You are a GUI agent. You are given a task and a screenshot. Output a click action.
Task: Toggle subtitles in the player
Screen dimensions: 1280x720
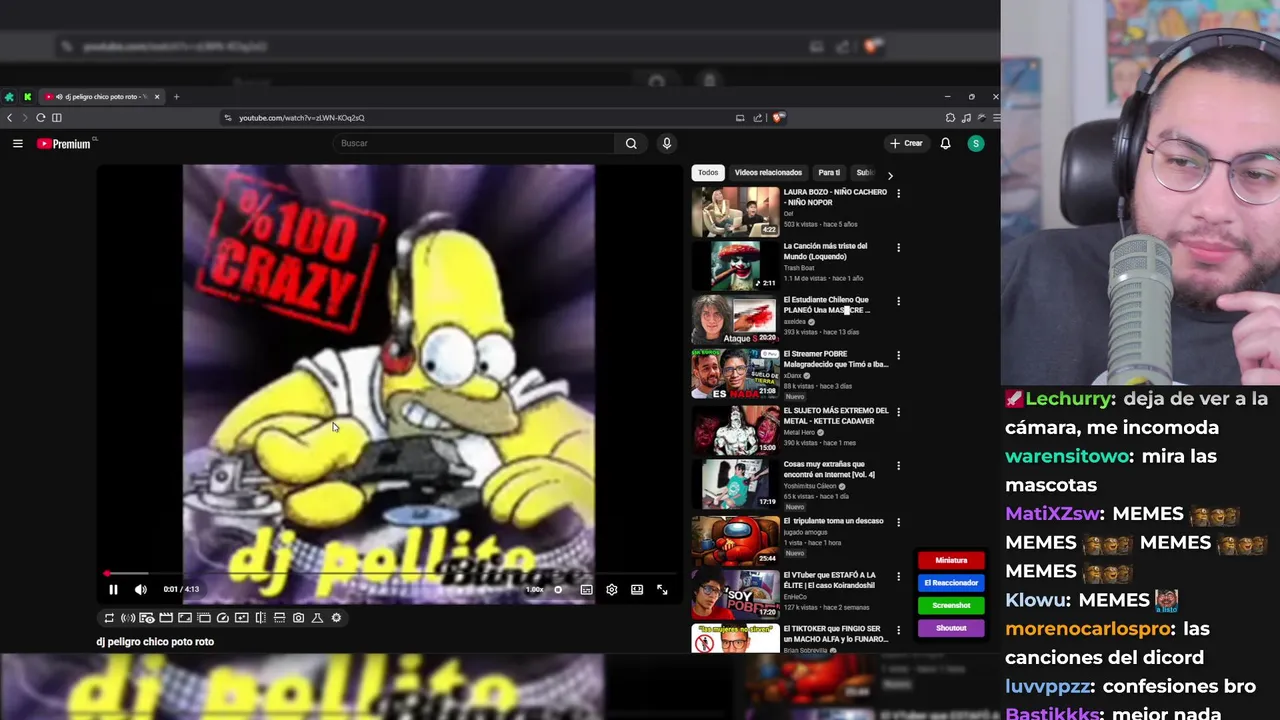point(586,590)
